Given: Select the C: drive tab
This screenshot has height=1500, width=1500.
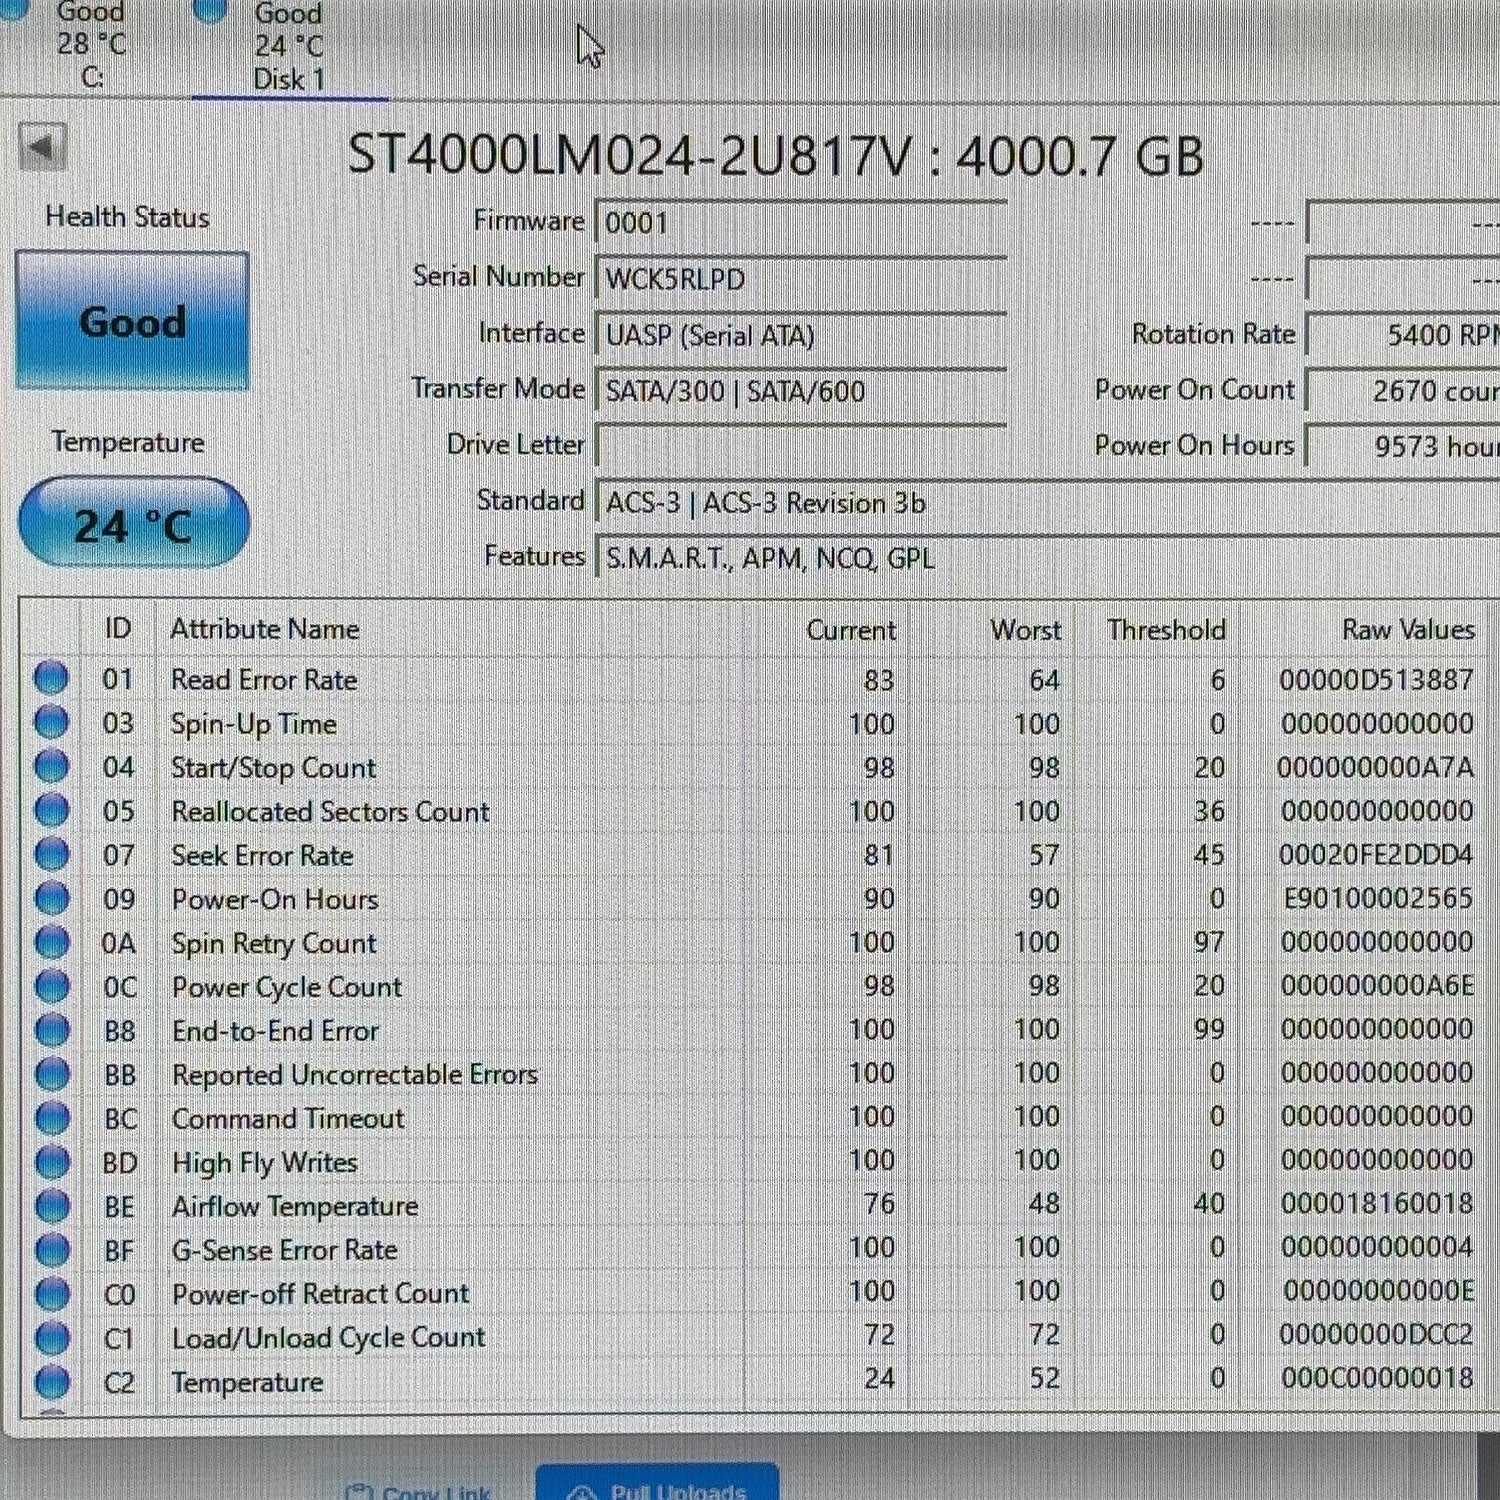Looking at the screenshot, I should [92, 45].
